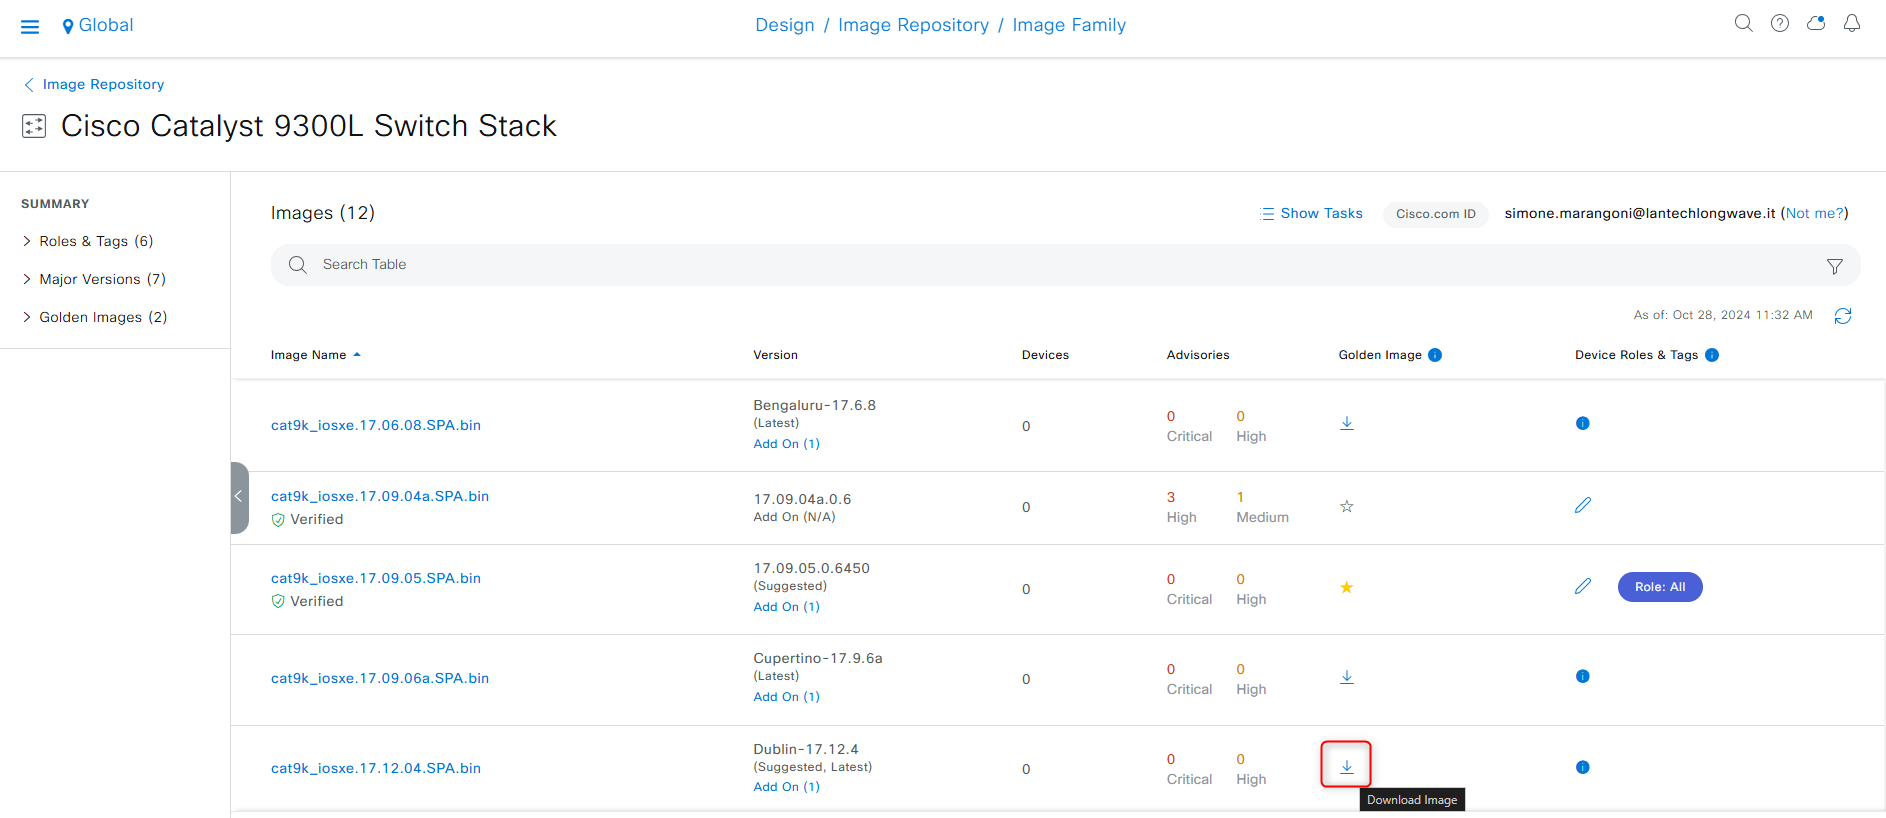The width and height of the screenshot is (1886, 818).
Task: Focus the Search Table field
Action: (x=1065, y=265)
